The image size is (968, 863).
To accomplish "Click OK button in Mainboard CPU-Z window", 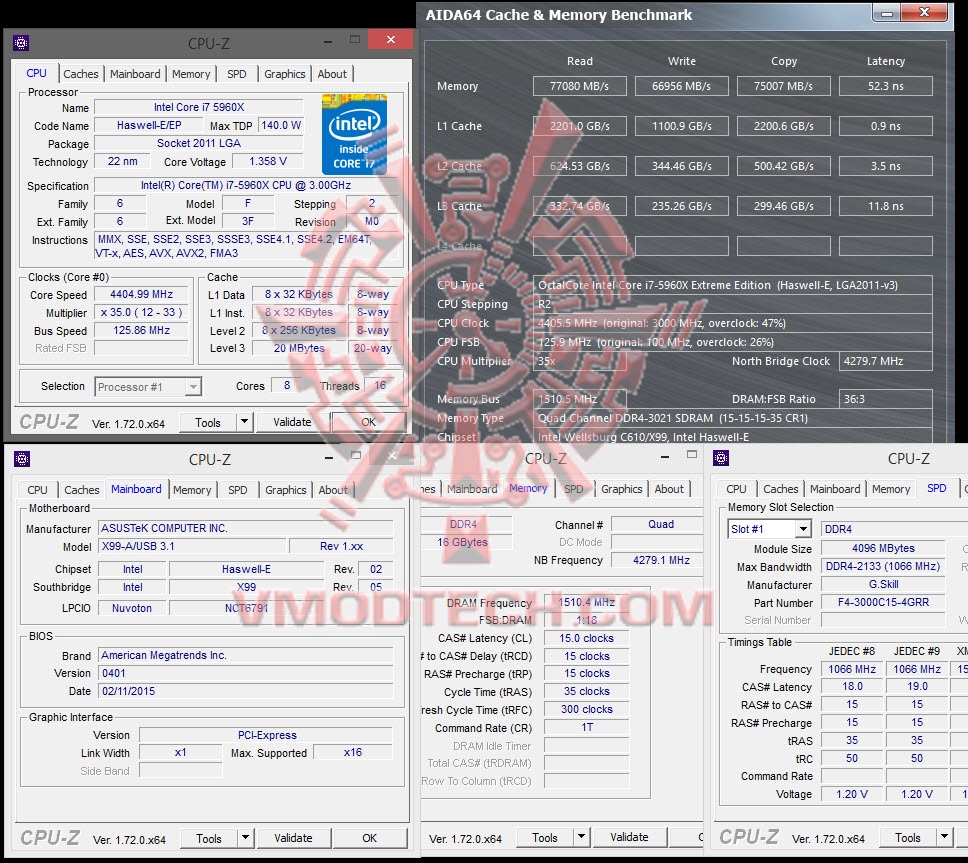I will point(370,838).
